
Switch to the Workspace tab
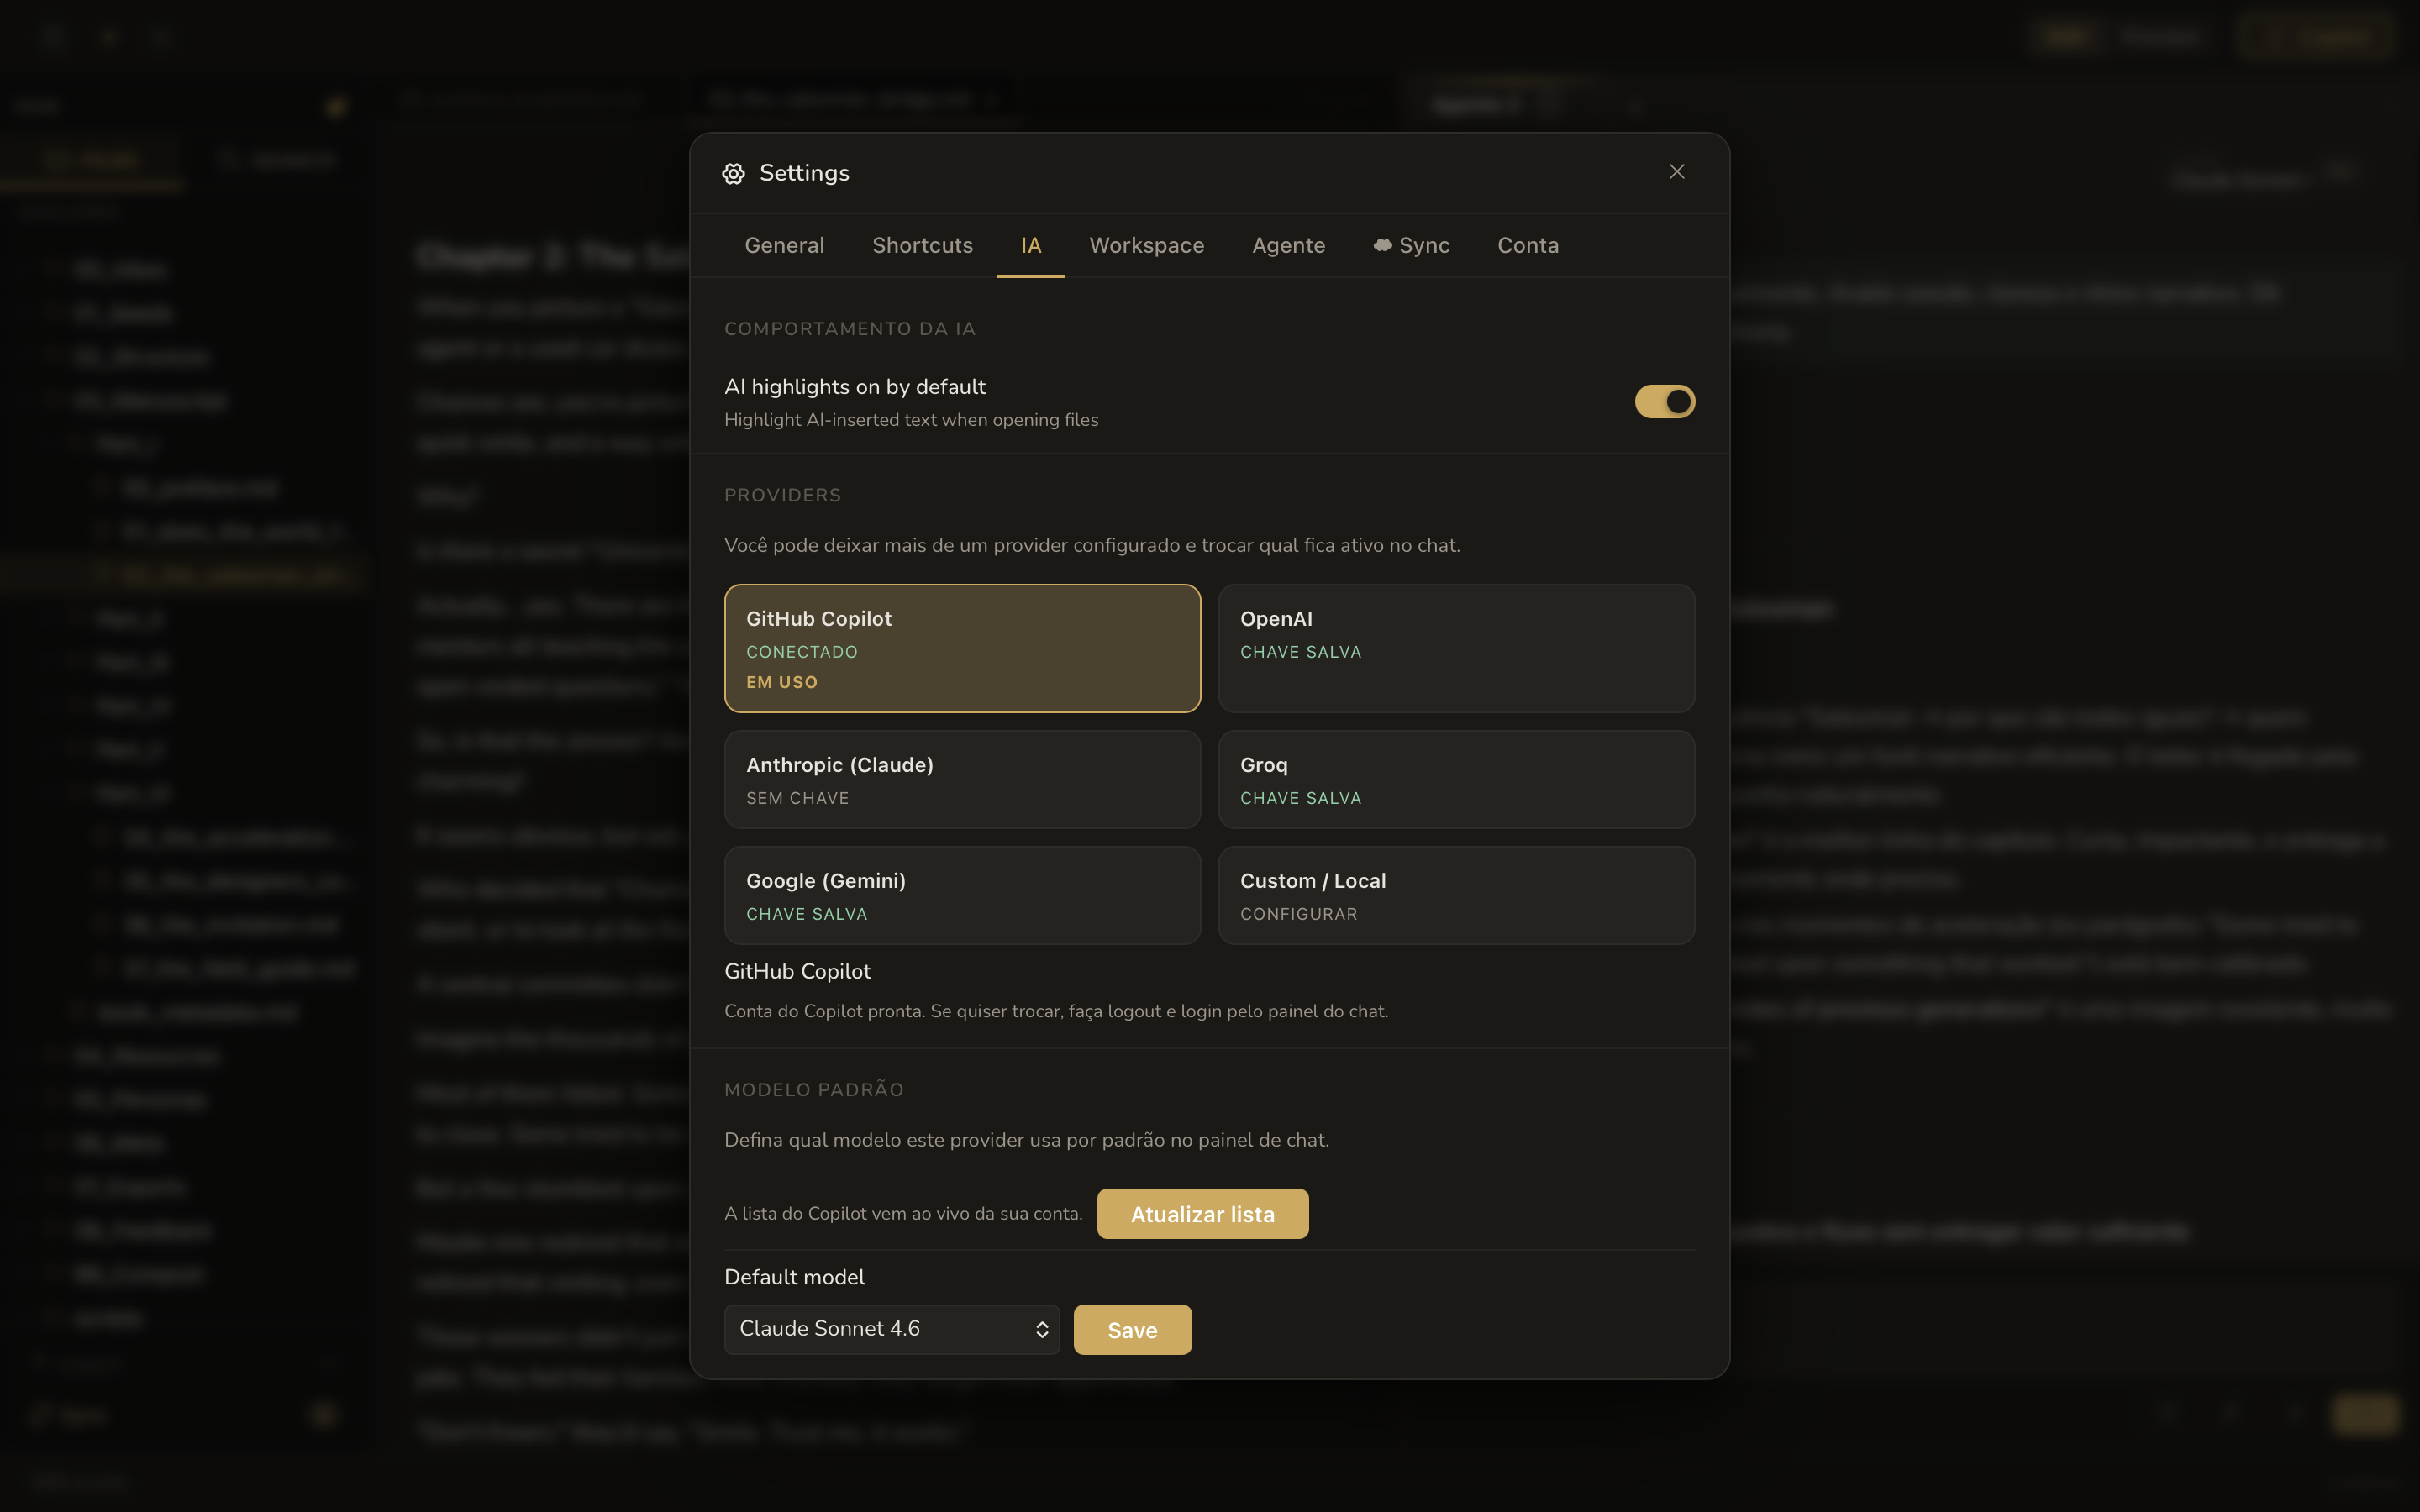pos(1146,245)
